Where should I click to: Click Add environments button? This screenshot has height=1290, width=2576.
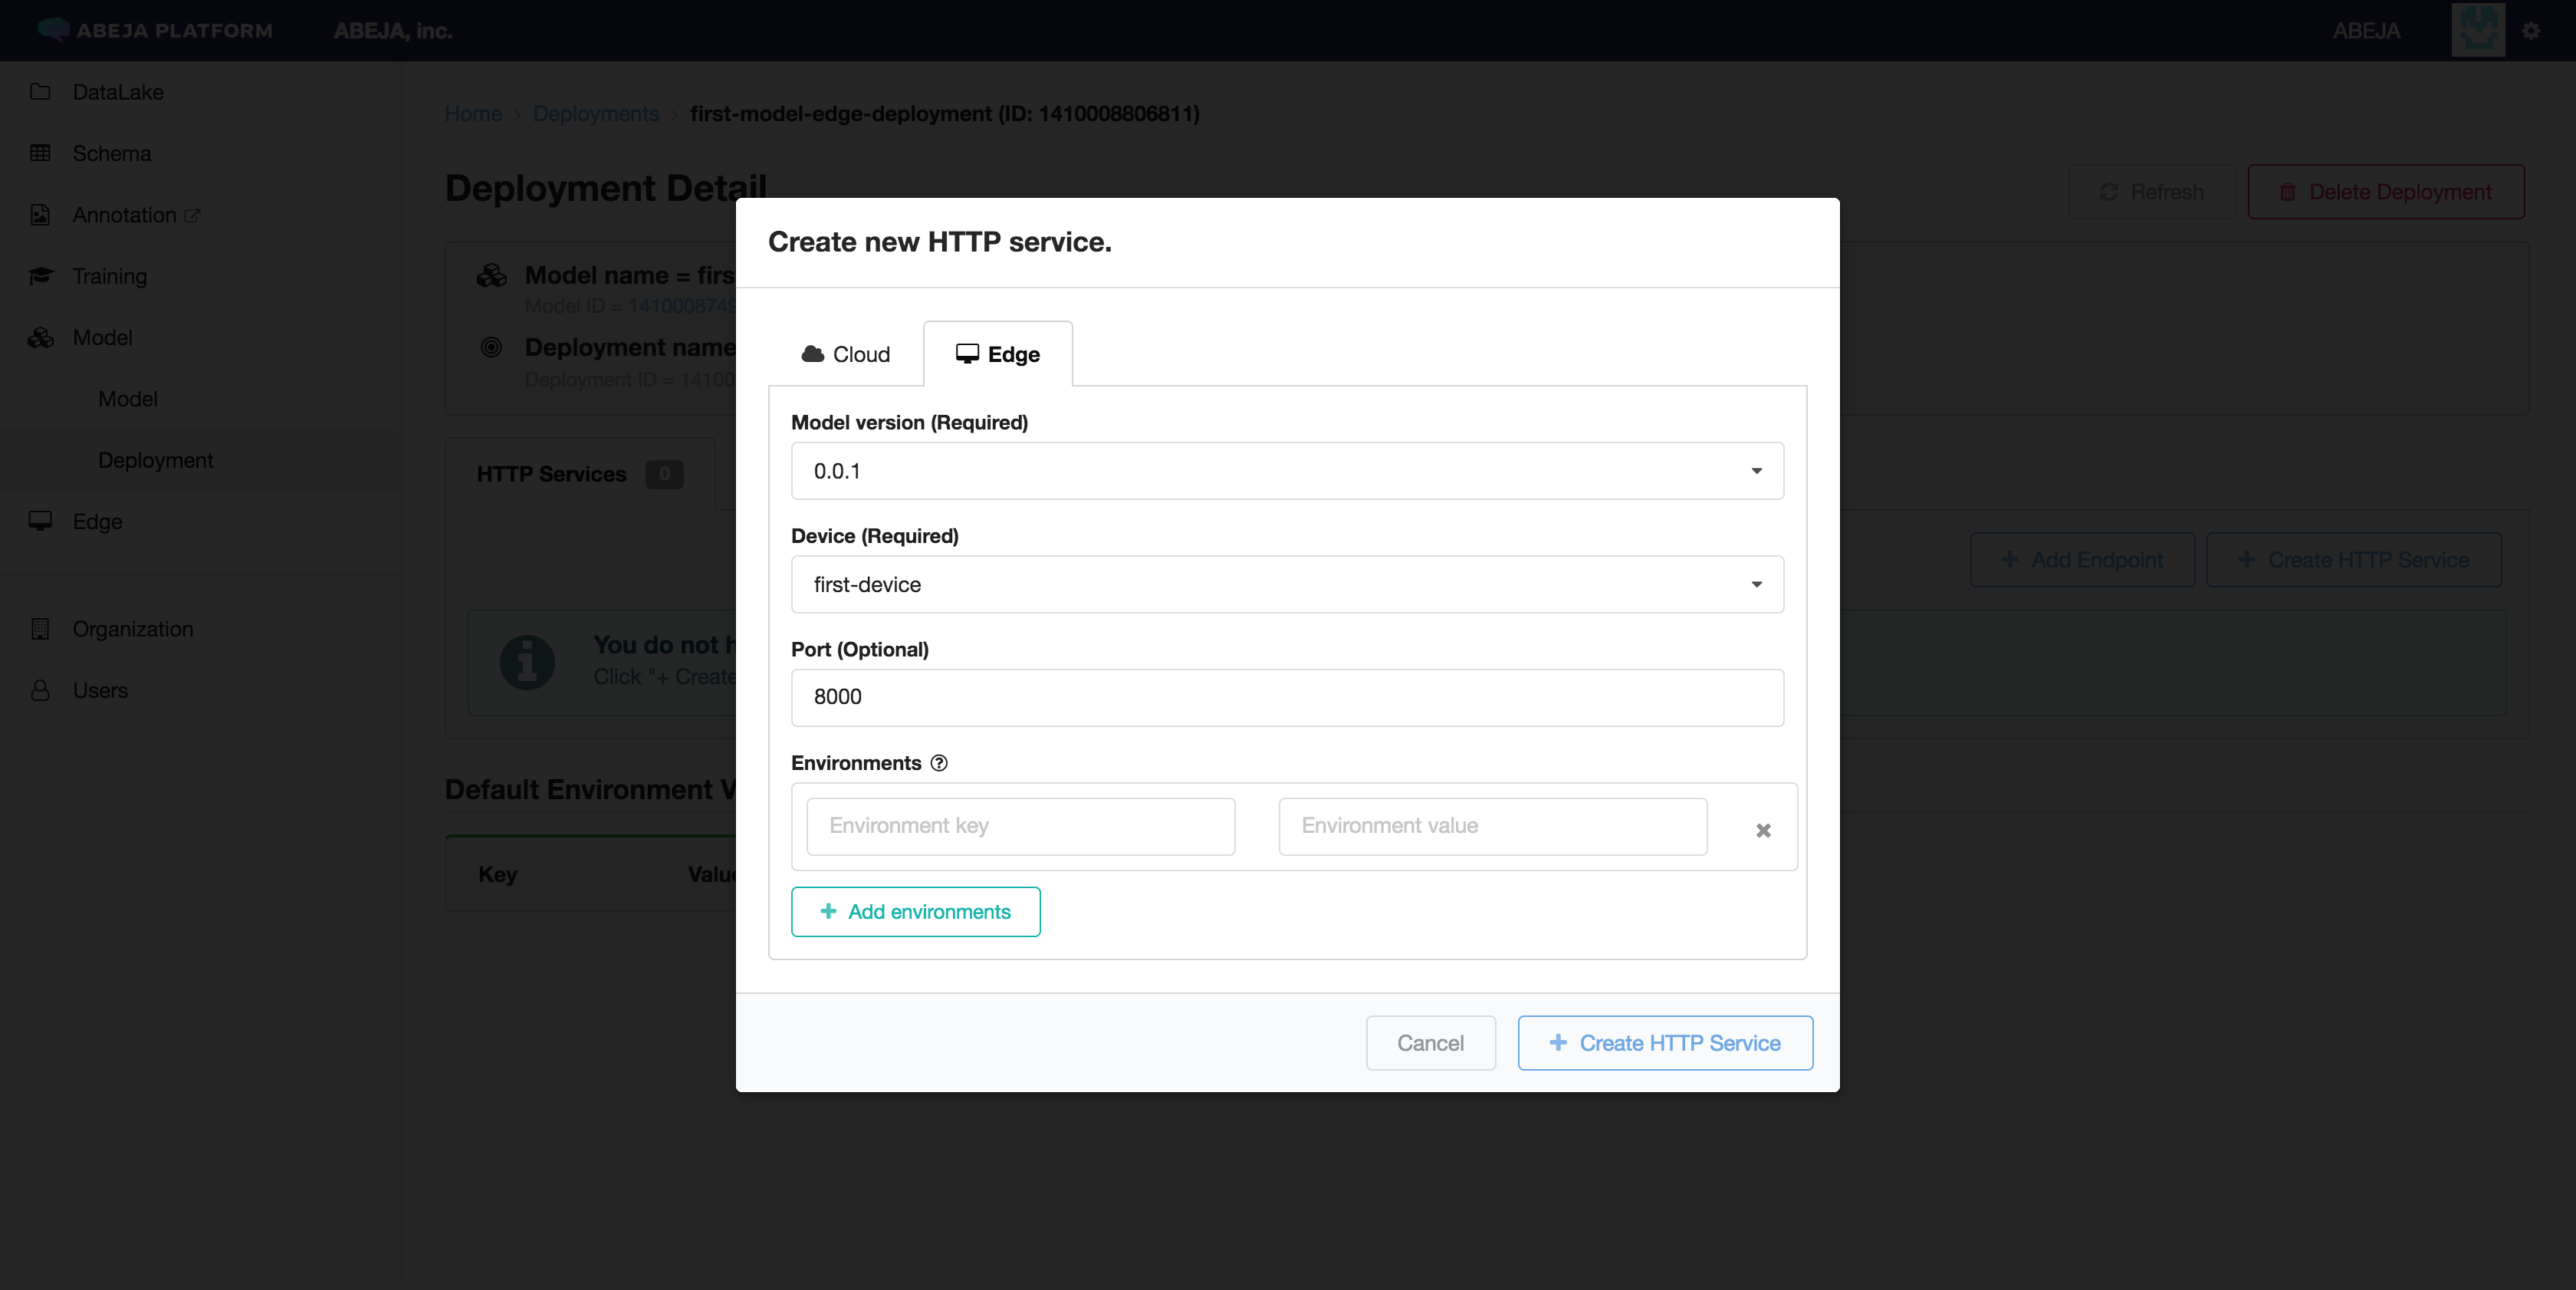coord(915,912)
